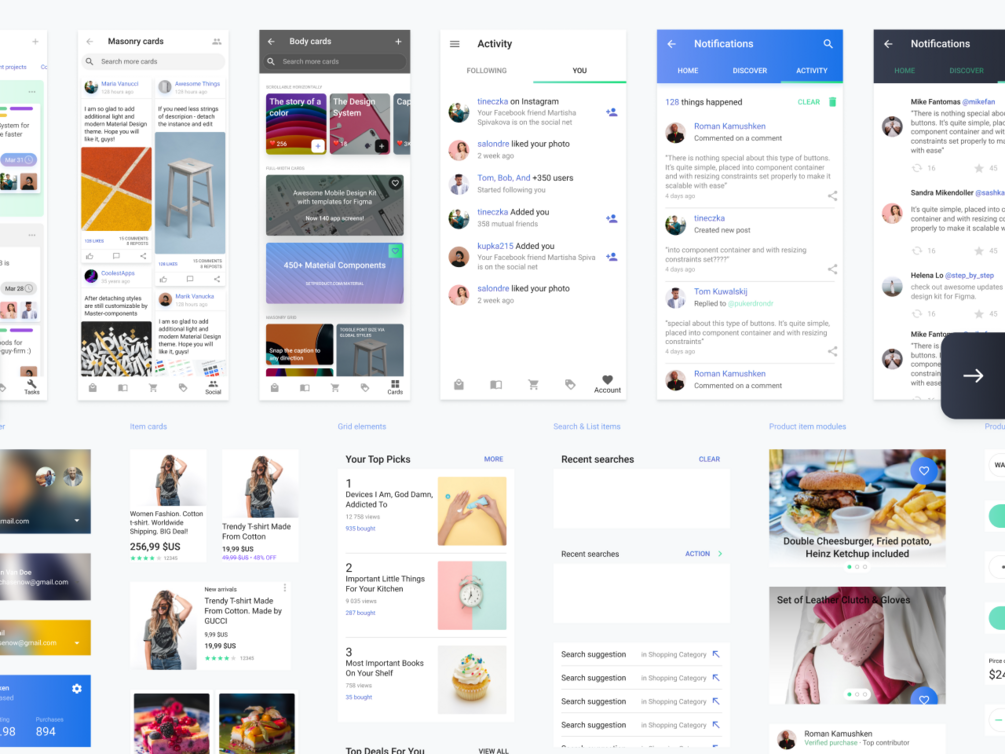Expand account dropdown on mail.com card

point(77,521)
